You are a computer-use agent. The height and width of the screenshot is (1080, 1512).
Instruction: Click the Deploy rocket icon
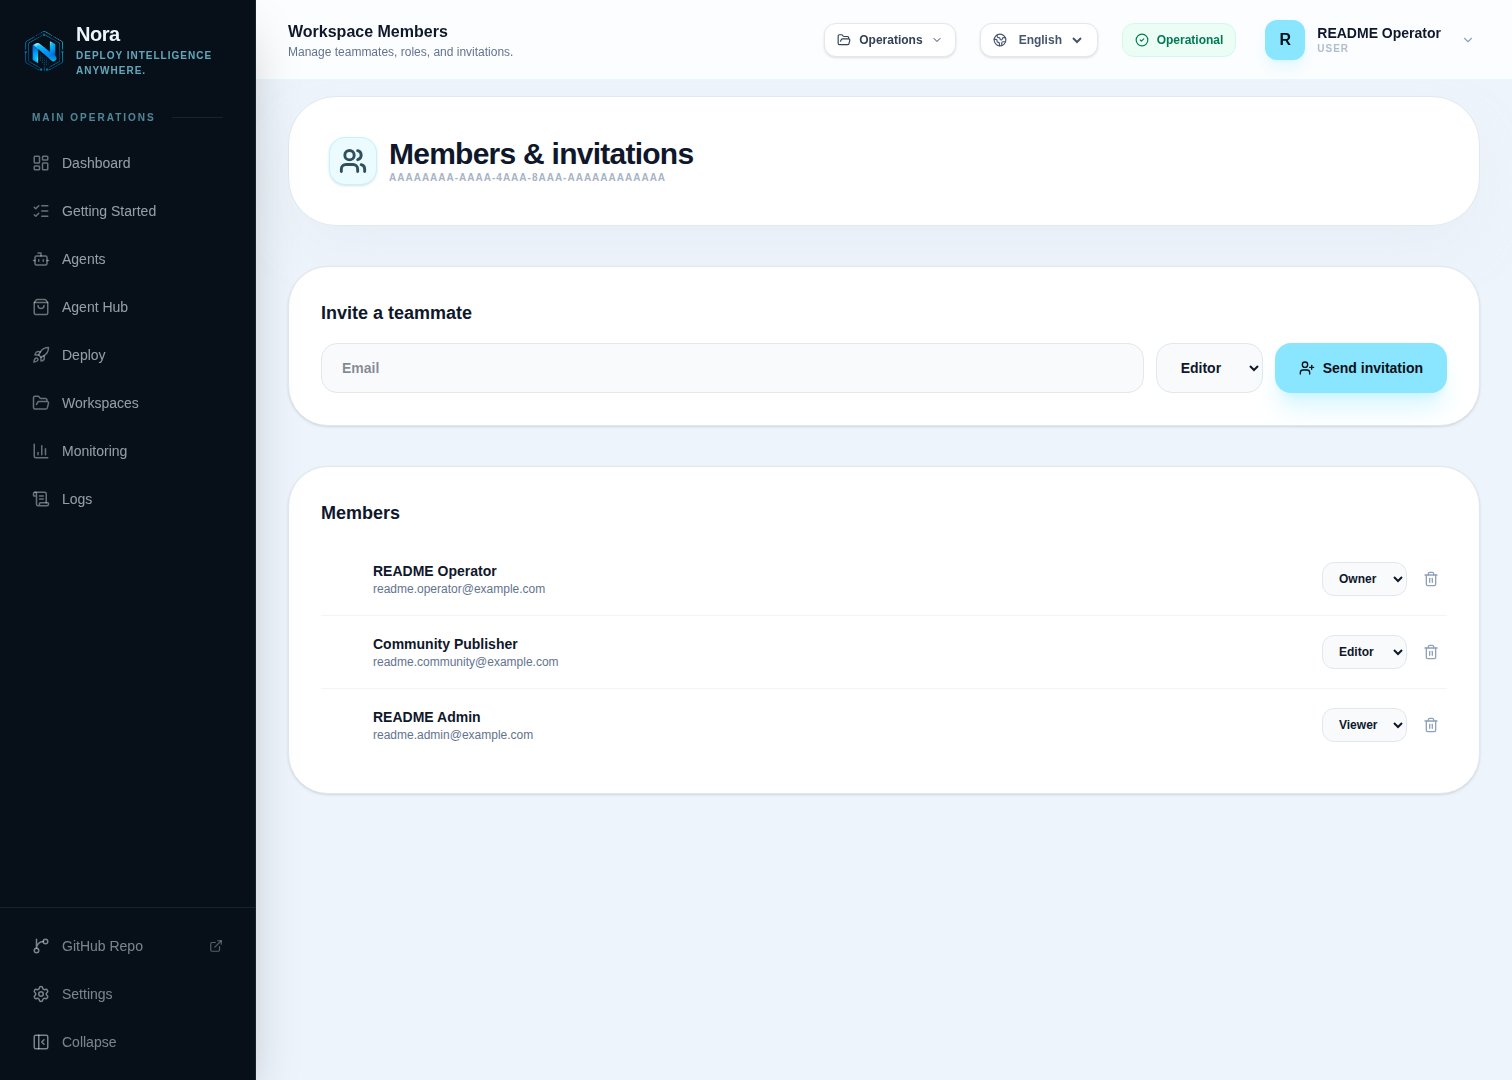click(x=41, y=355)
